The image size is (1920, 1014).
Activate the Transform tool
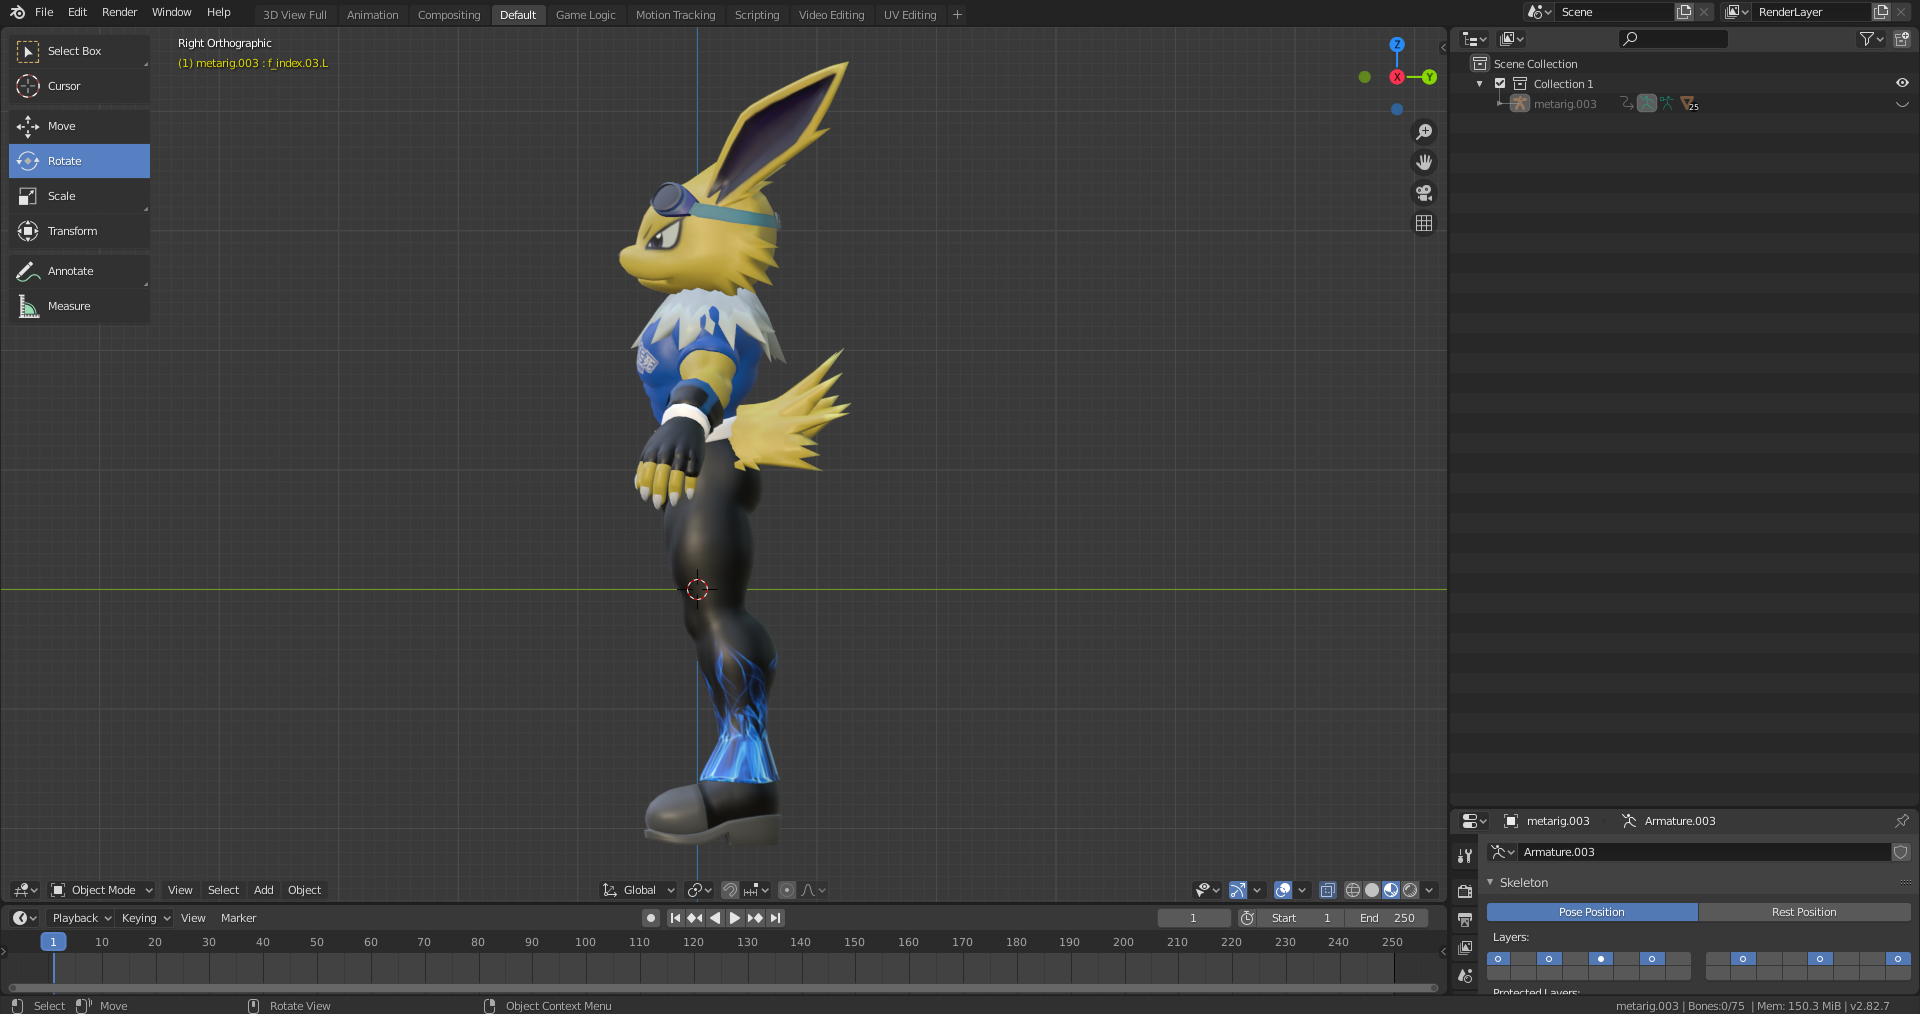[79, 231]
